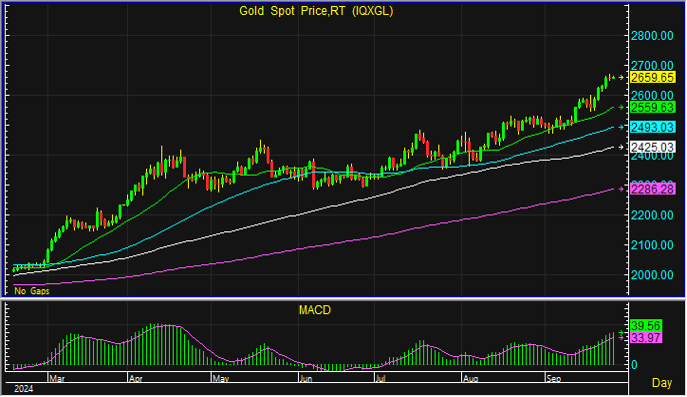Click the Jun label on time axis

click(306, 379)
